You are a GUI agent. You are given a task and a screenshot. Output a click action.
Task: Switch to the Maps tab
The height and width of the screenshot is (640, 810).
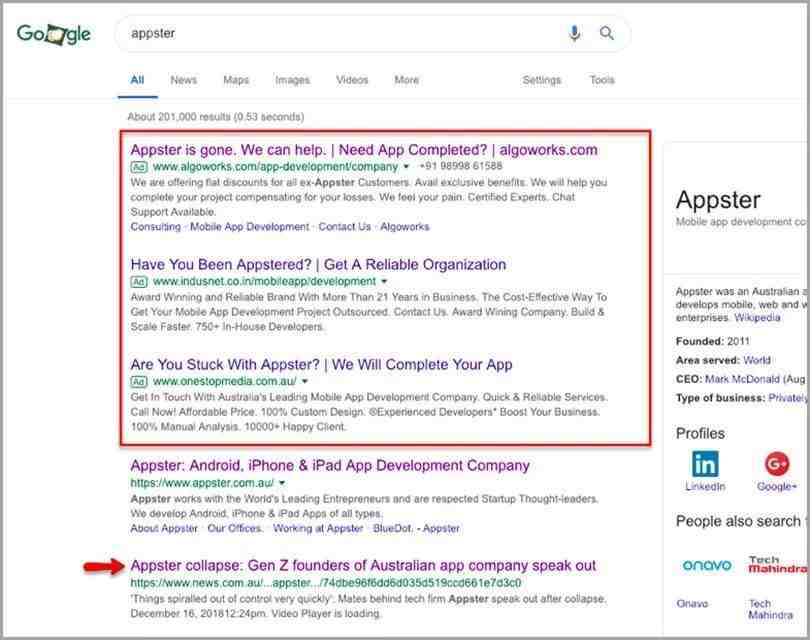tap(236, 80)
